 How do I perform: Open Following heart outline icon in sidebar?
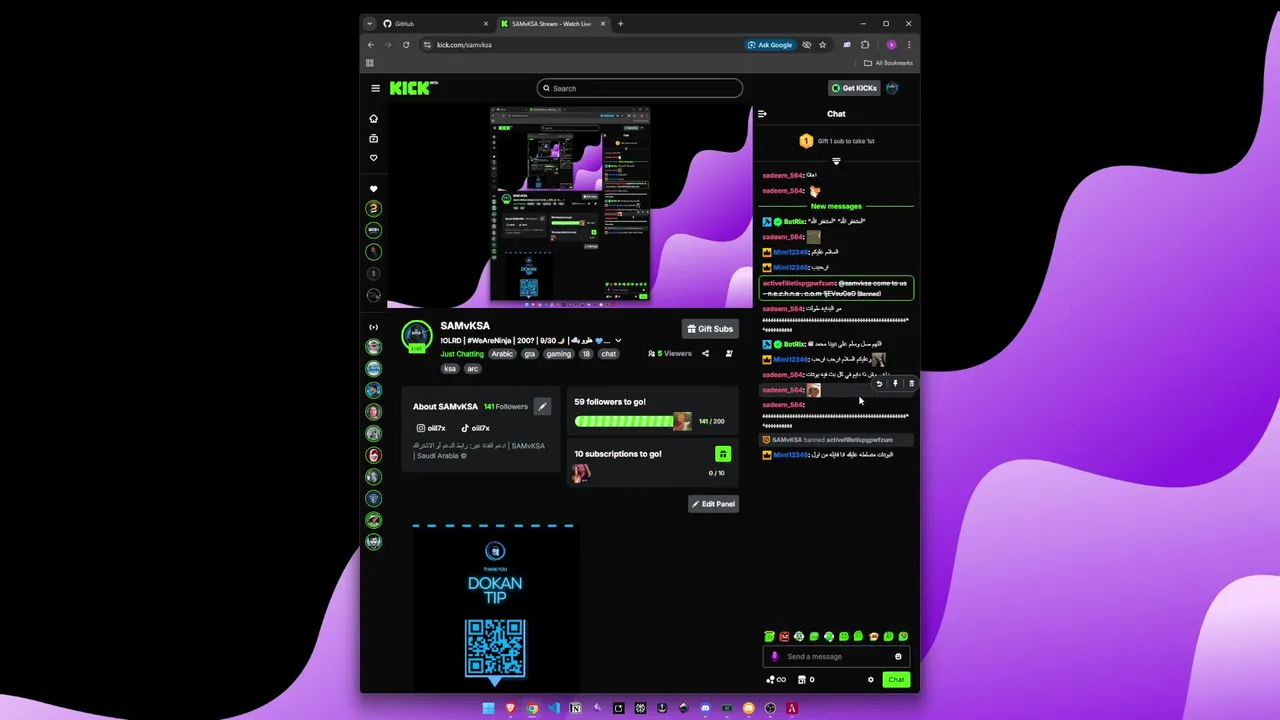coord(374,158)
